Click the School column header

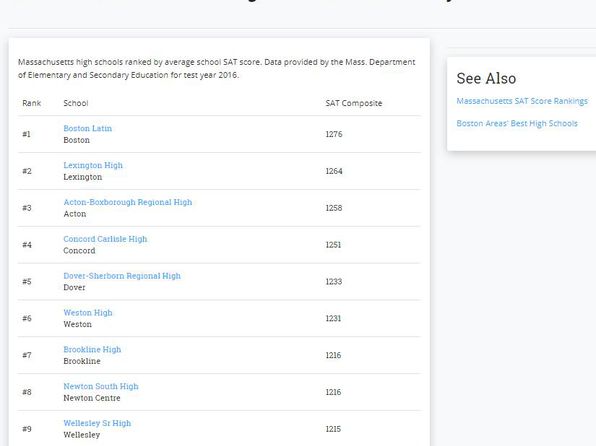click(76, 103)
